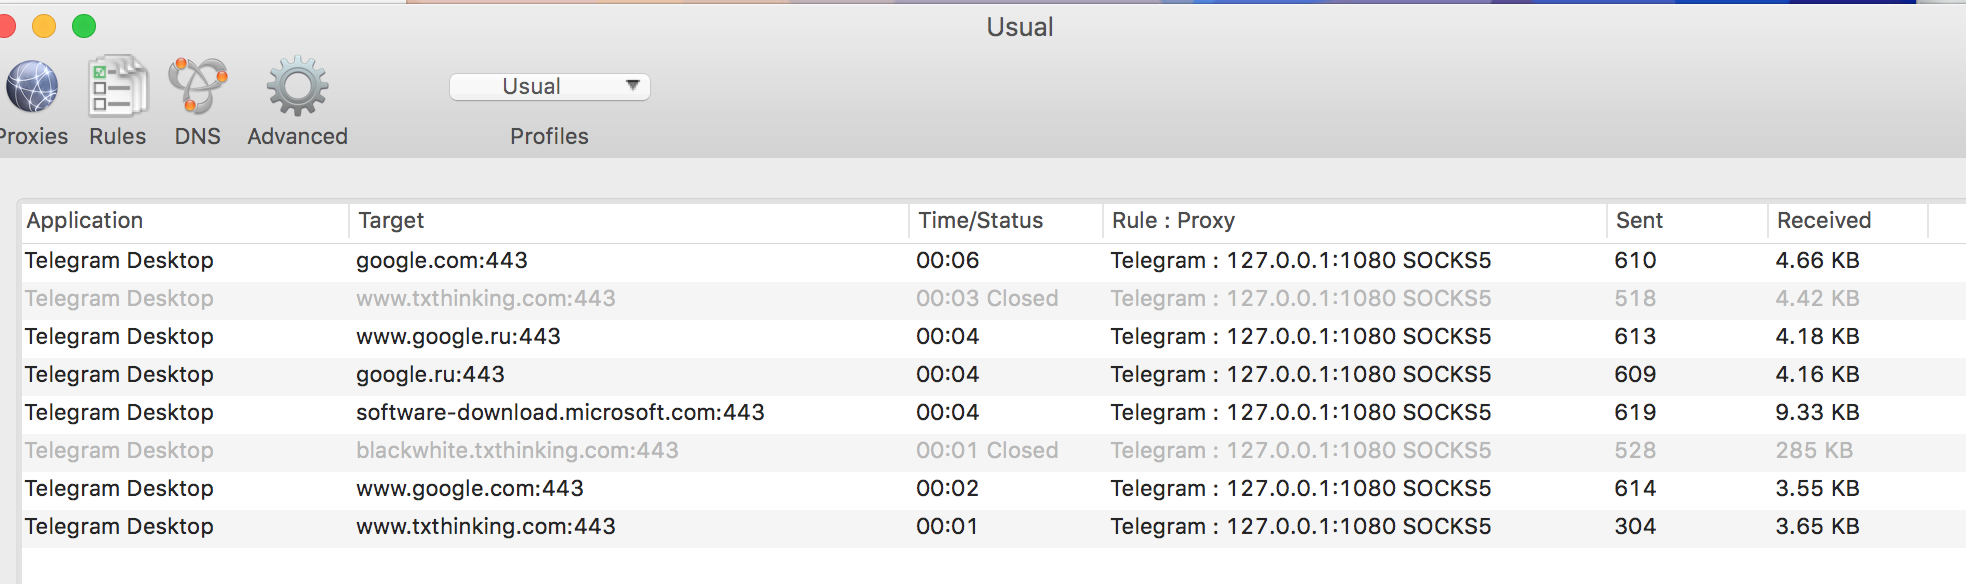Click the yellow minimize window button
The height and width of the screenshot is (584, 1966).
[44, 26]
